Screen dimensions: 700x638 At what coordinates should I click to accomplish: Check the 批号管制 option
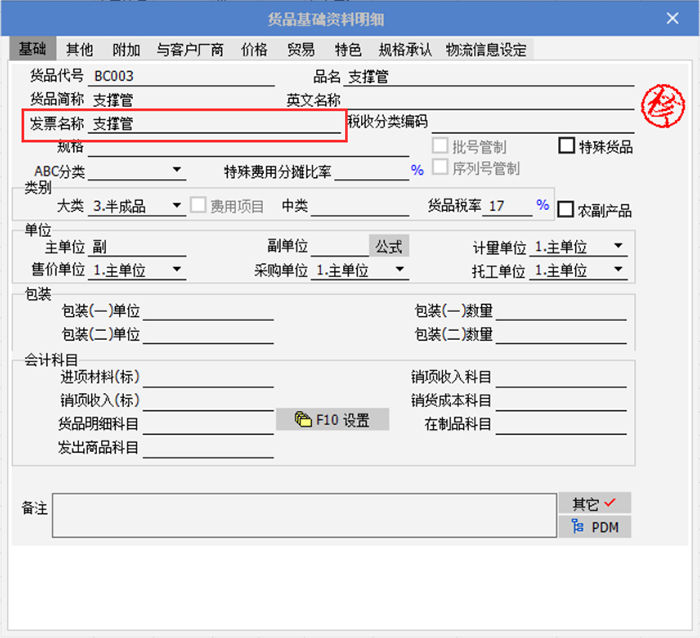pyautogui.click(x=439, y=146)
